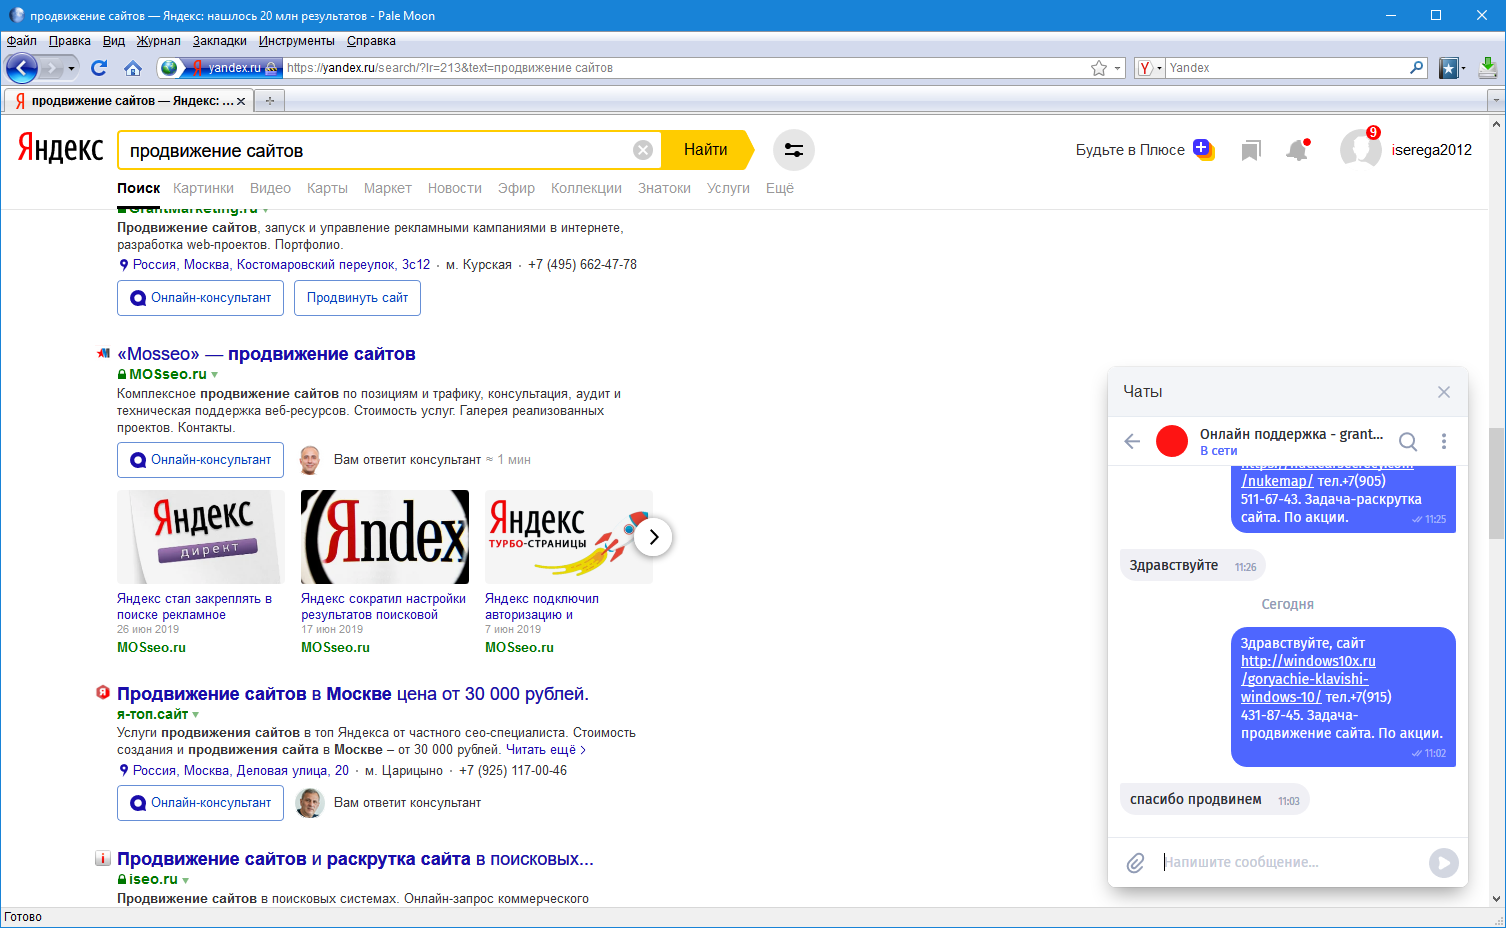Image resolution: width=1506 pixels, height=928 pixels.
Task: Close the Чаты panel
Action: pos(1444,392)
